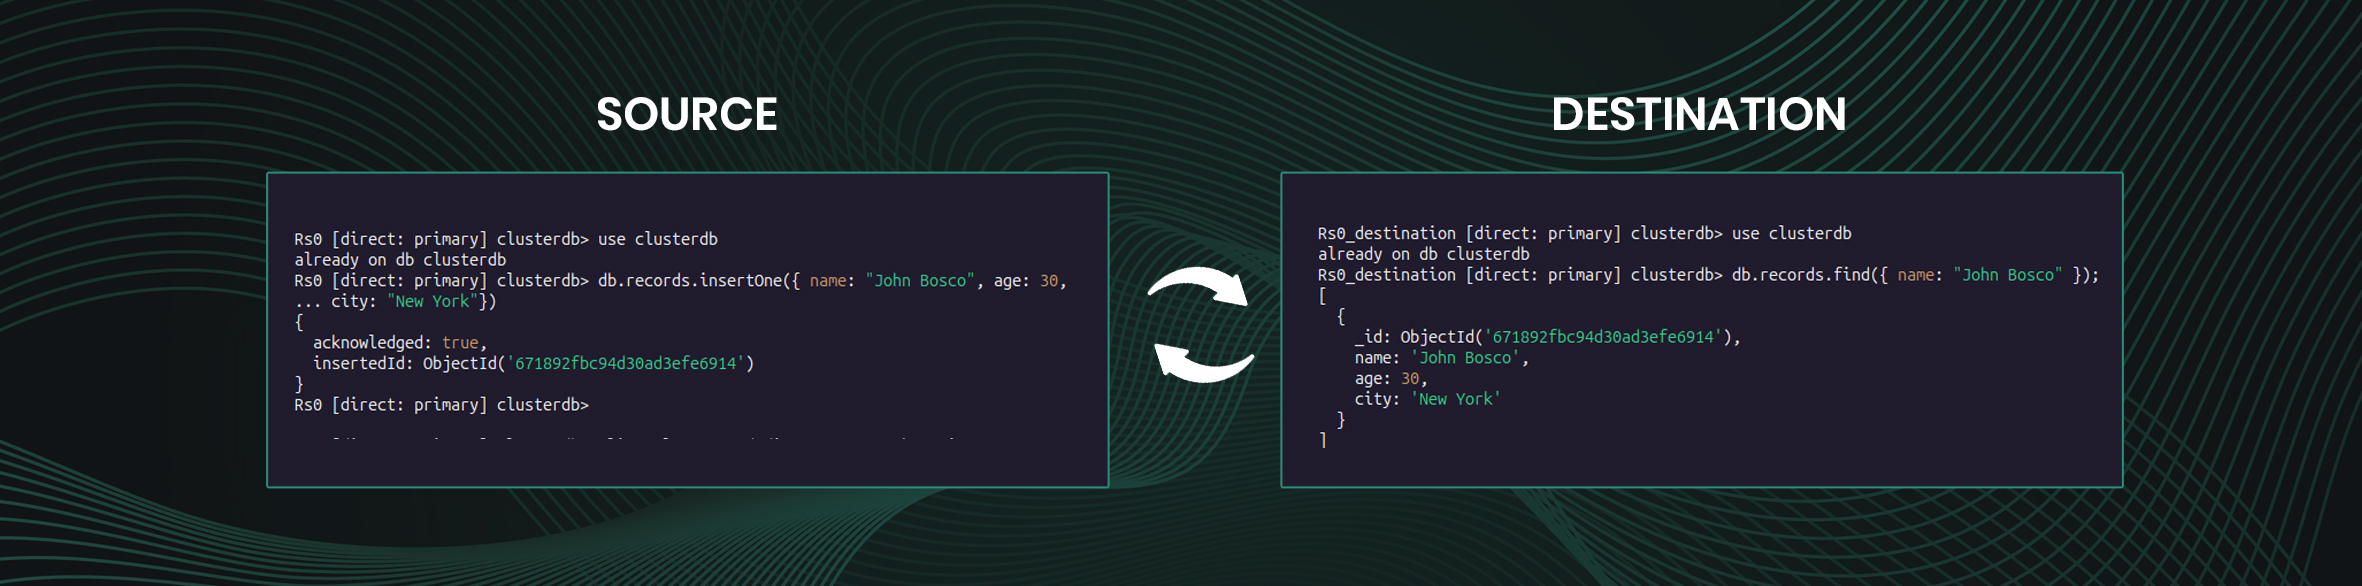Image resolution: width=2362 pixels, height=586 pixels.
Task: Click the db.records.insertOne command in source
Action: click(681, 281)
